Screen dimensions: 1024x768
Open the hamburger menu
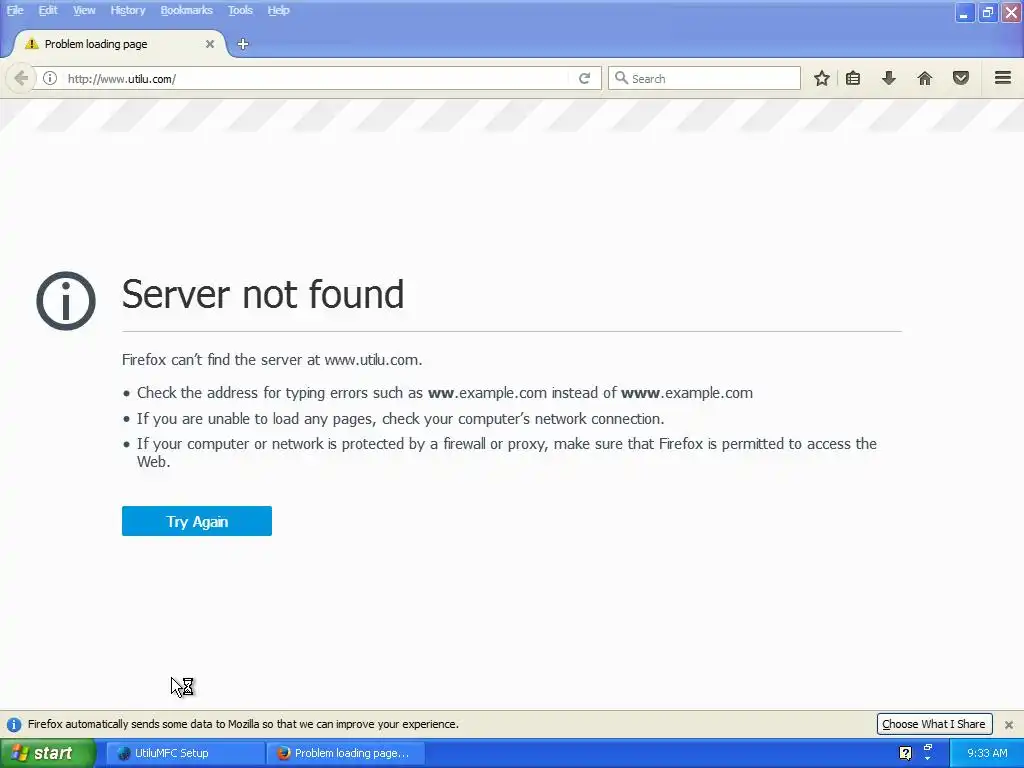[1003, 78]
